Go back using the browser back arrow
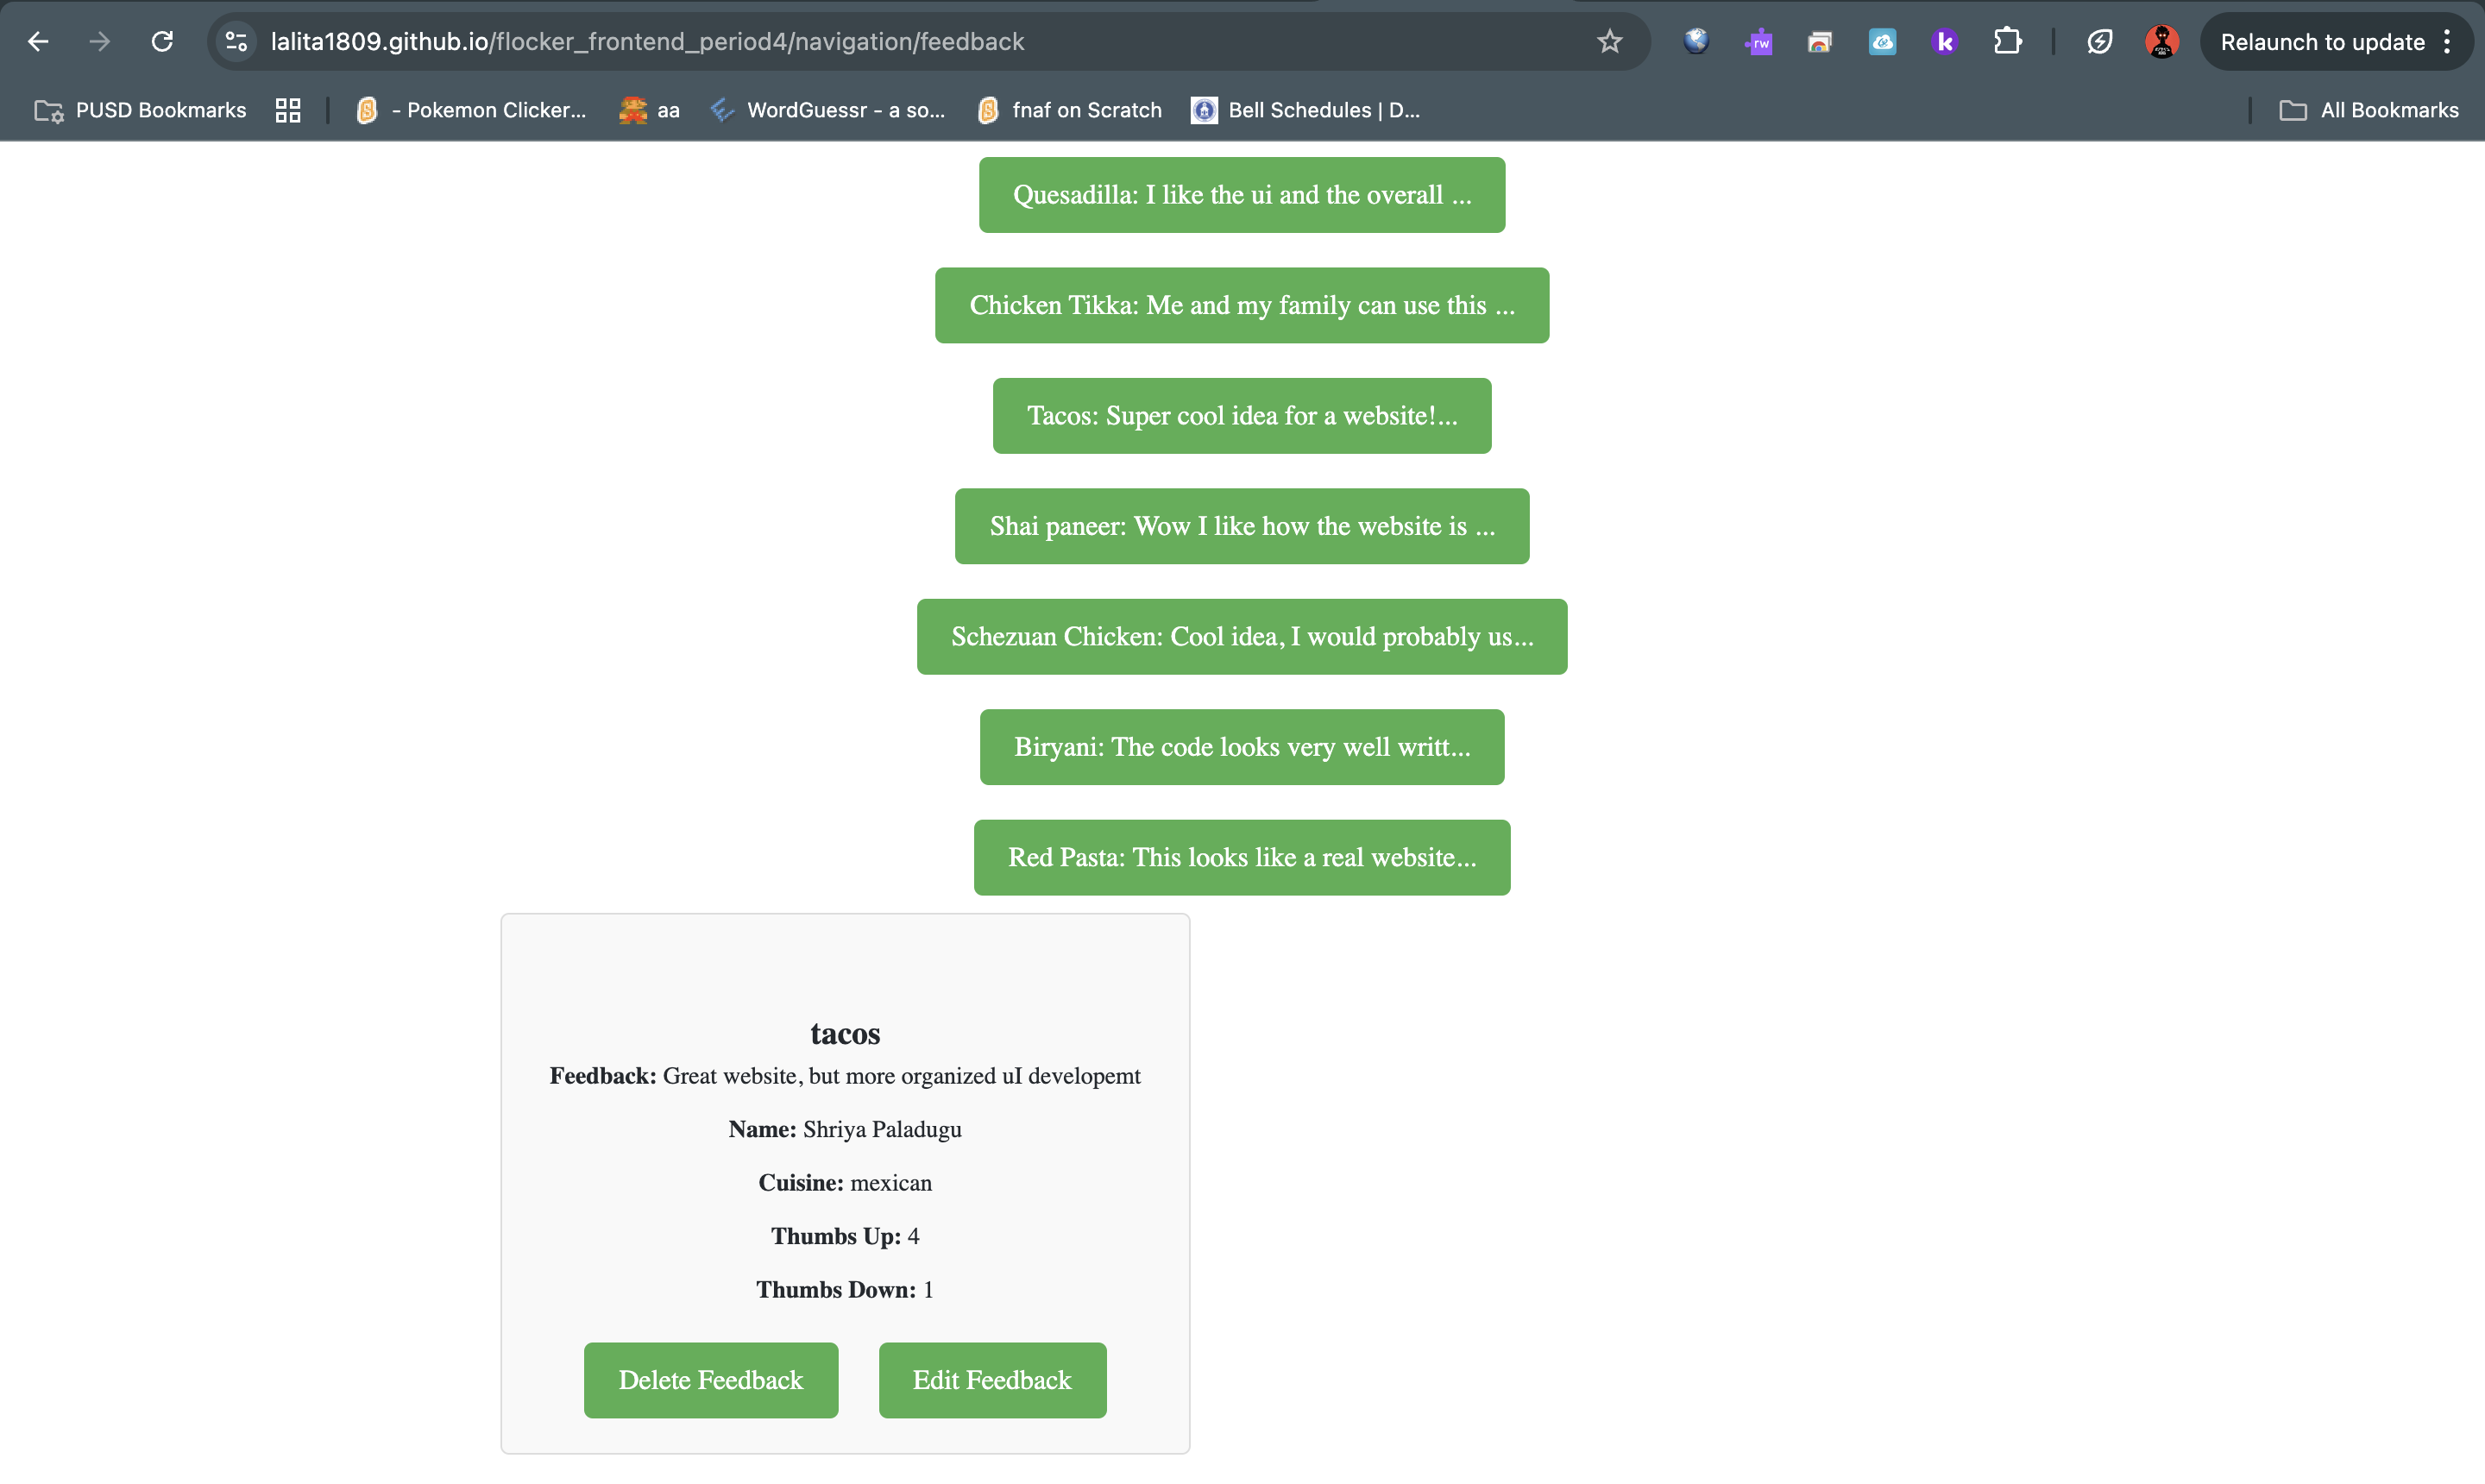 click(38, 42)
